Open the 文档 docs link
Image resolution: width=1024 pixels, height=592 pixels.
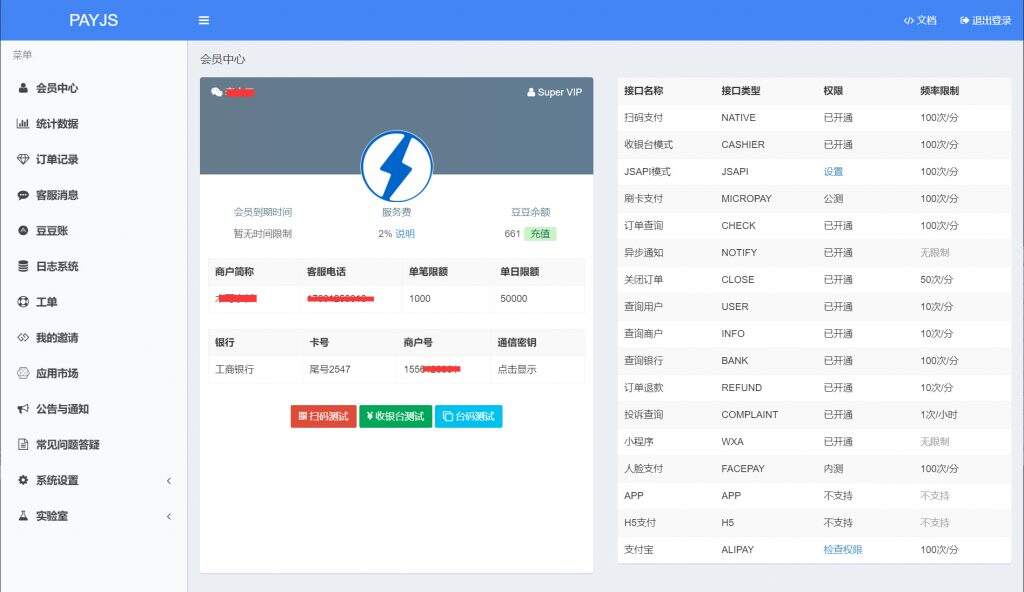tap(920, 20)
